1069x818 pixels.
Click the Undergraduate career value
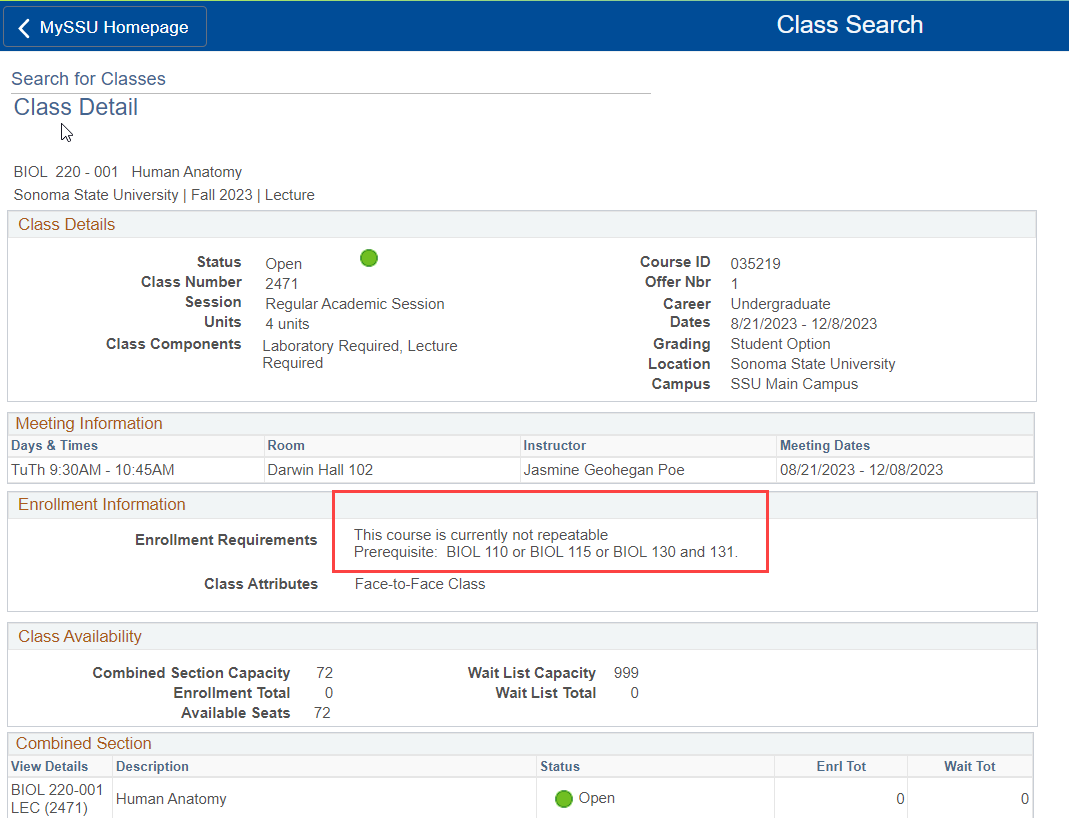coord(781,304)
